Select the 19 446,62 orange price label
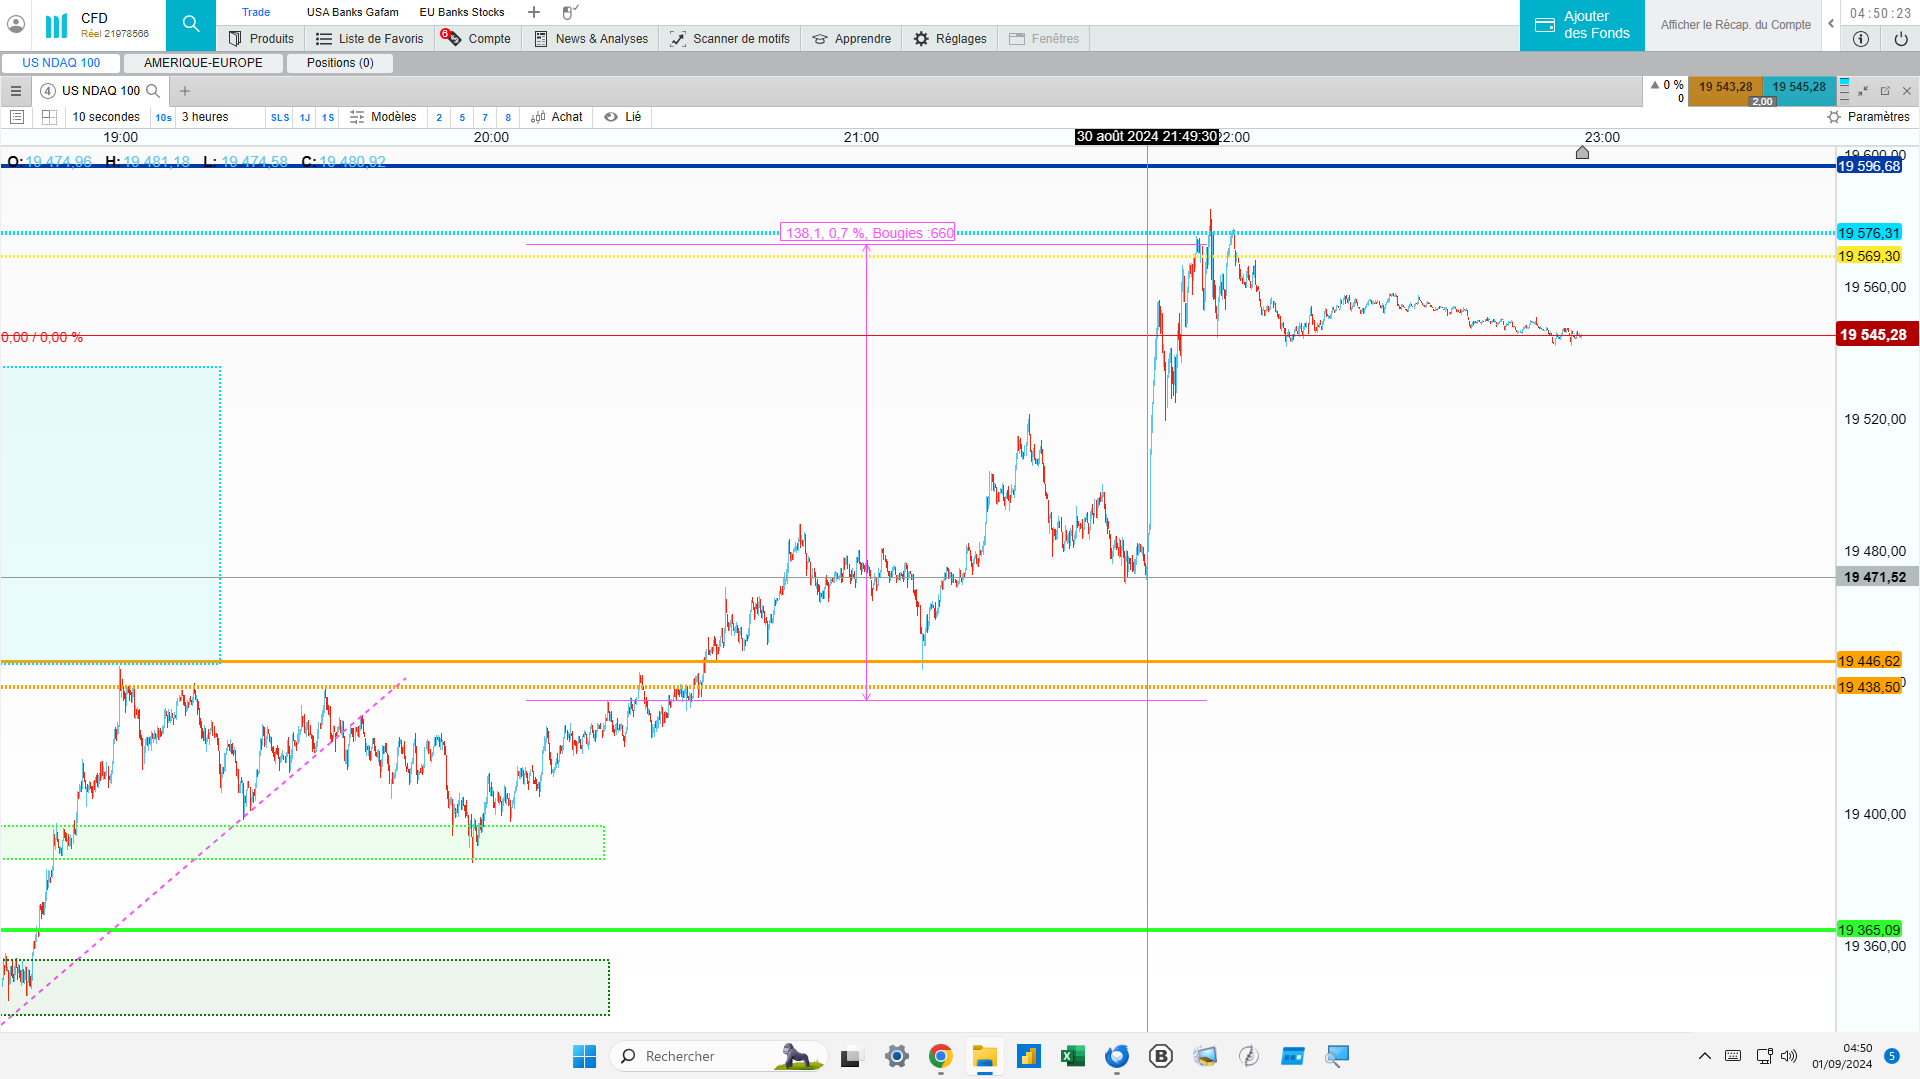This screenshot has height=1079, width=1920. pyautogui.click(x=1869, y=661)
